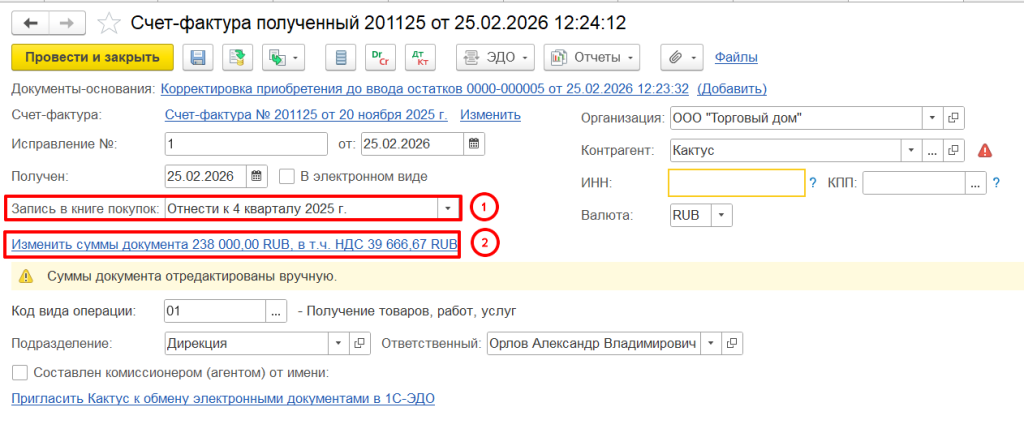Screen dimensions: 1024x433
Task: Post the document with the green arrow icon
Action: tap(237, 57)
